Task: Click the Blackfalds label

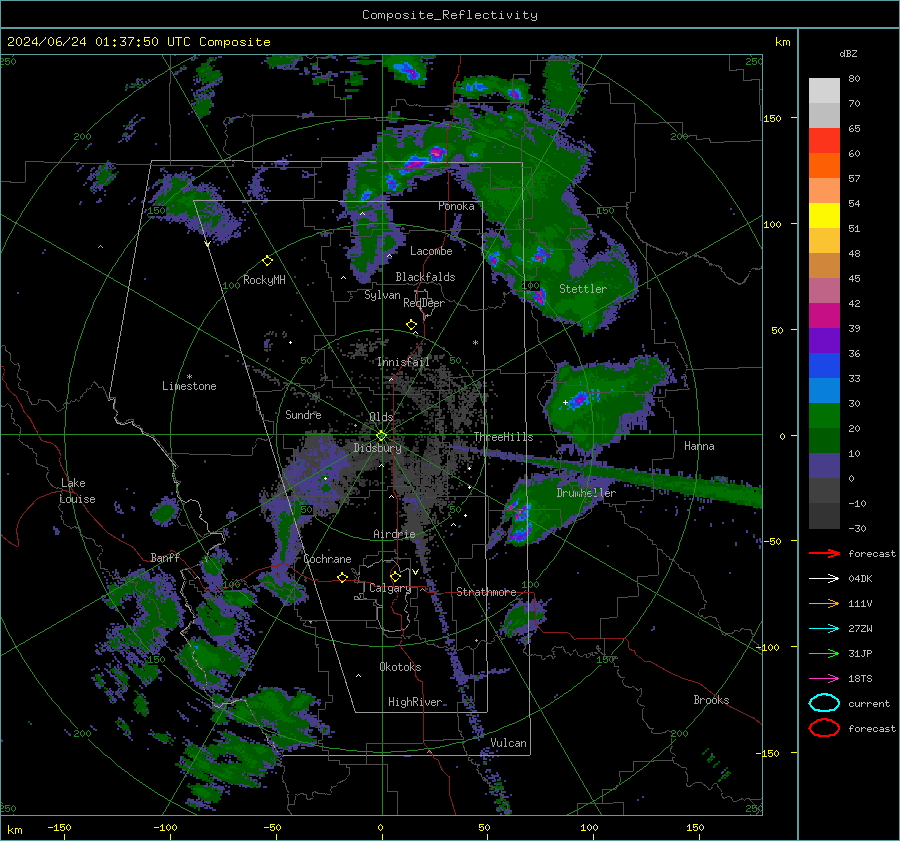Action: click(425, 277)
